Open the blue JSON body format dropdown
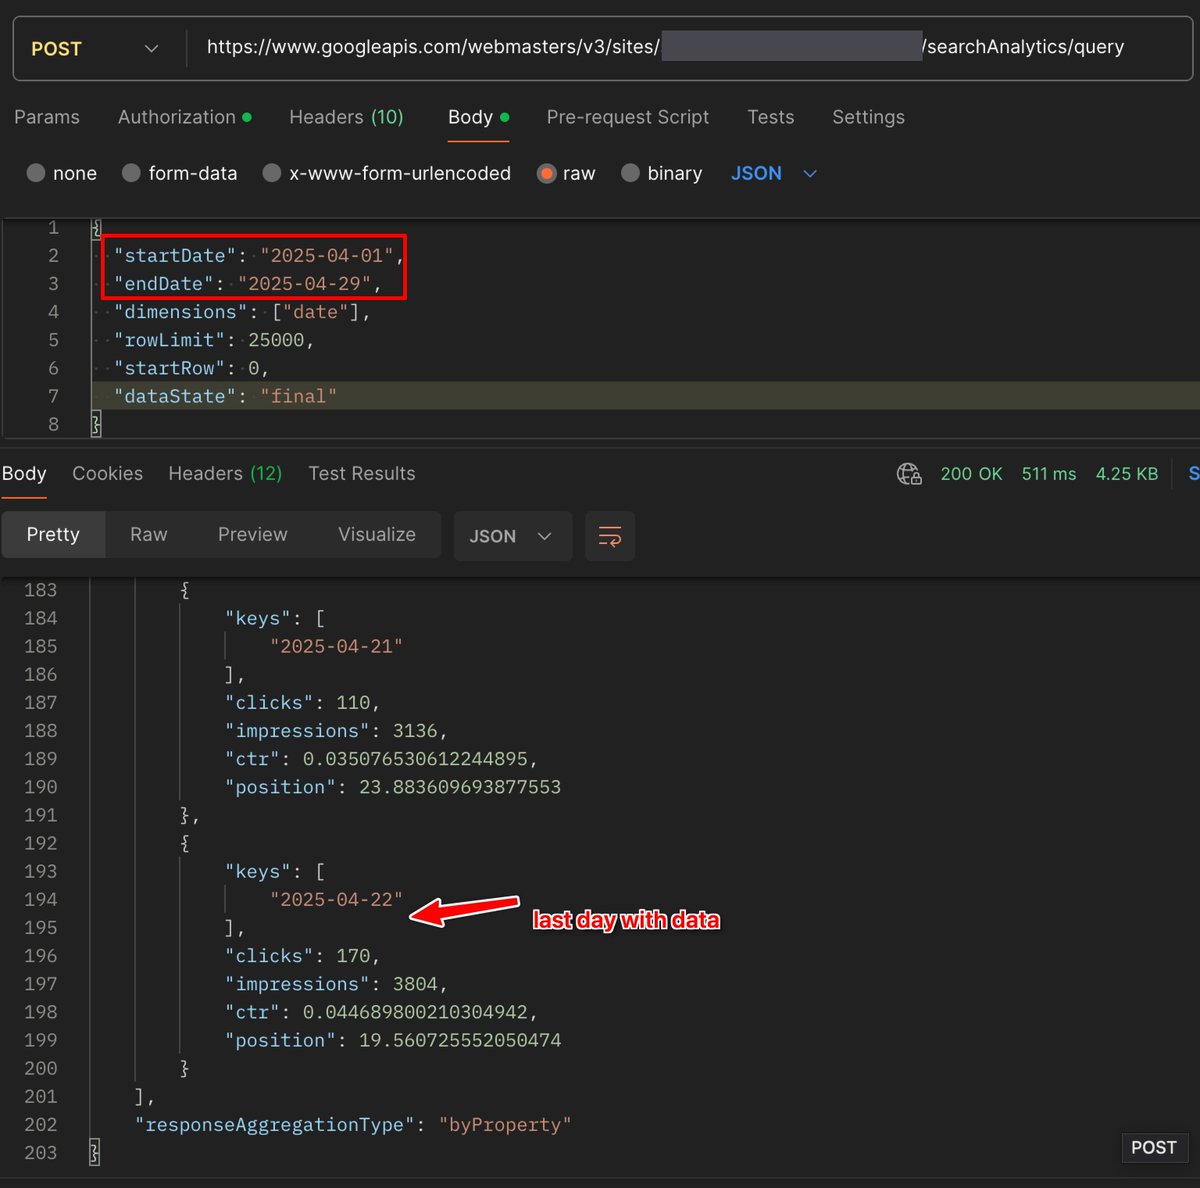 pyautogui.click(x=774, y=173)
